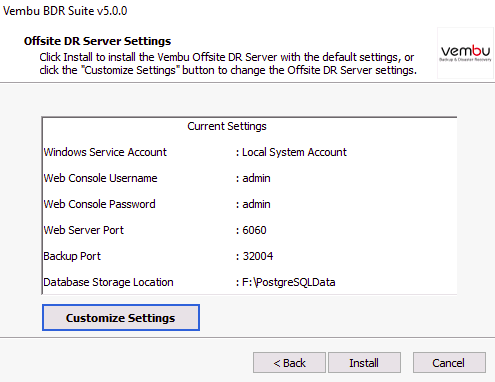Click the 32004 backup port value
Screen dimensions: 495x382
[258, 256]
